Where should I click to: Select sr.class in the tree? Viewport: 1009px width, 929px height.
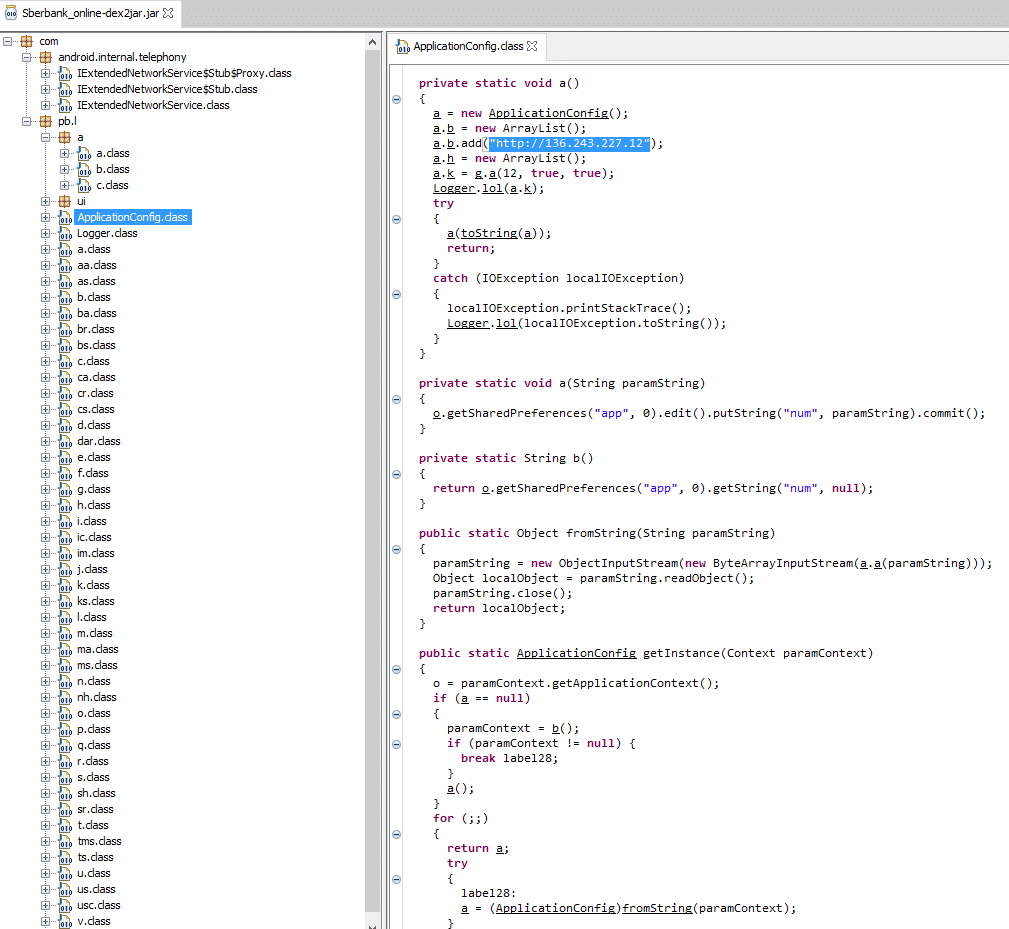coord(95,809)
